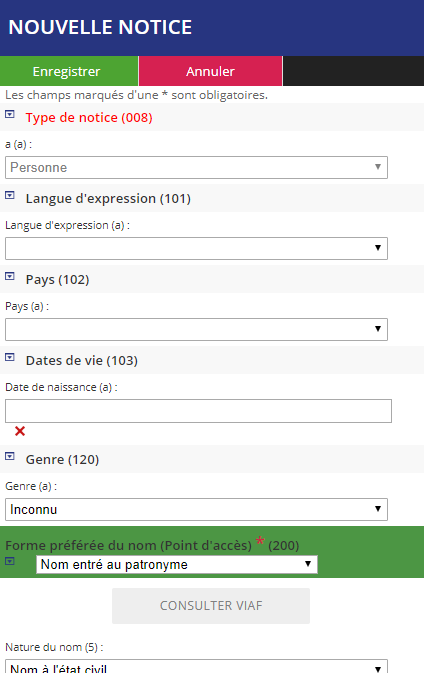Collapse the Dates de vie (103) section icon
Viewport: 424px width, 673px height.
pos(9,357)
